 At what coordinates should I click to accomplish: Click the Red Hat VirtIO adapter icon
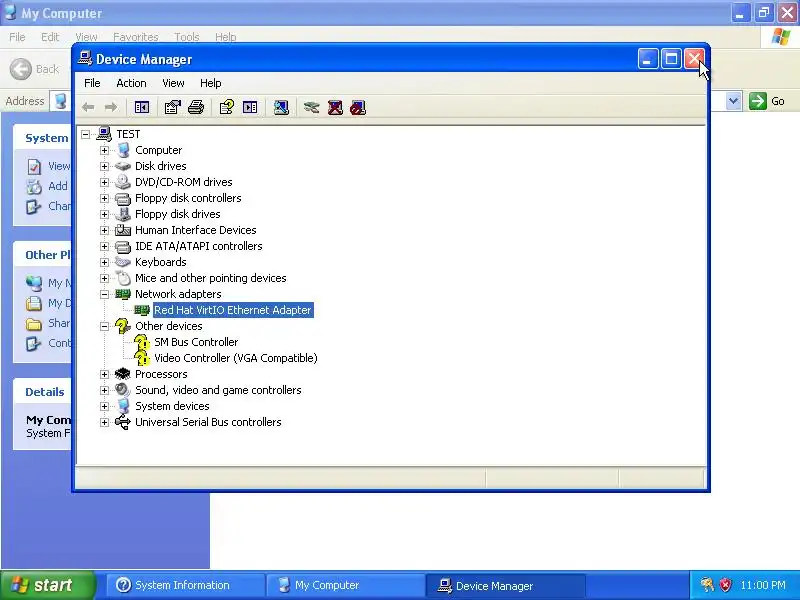pyautogui.click(x=142, y=310)
